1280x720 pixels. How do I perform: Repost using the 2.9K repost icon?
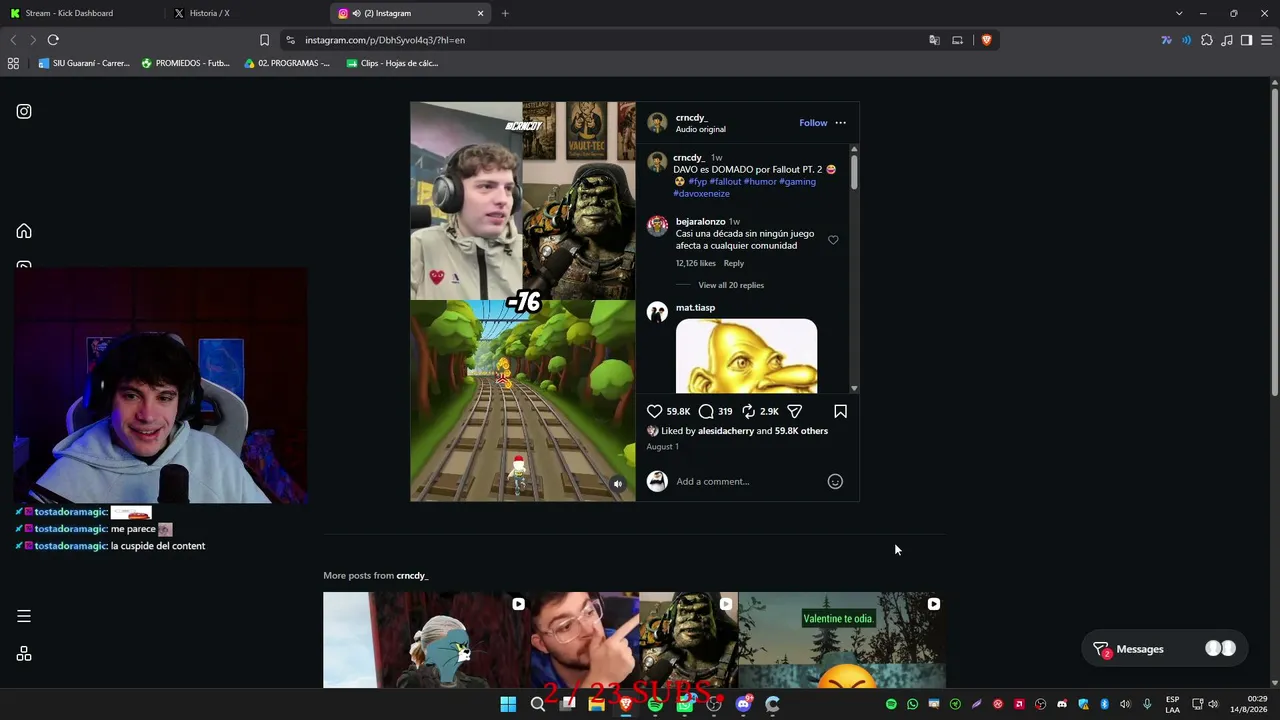click(748, 411)
